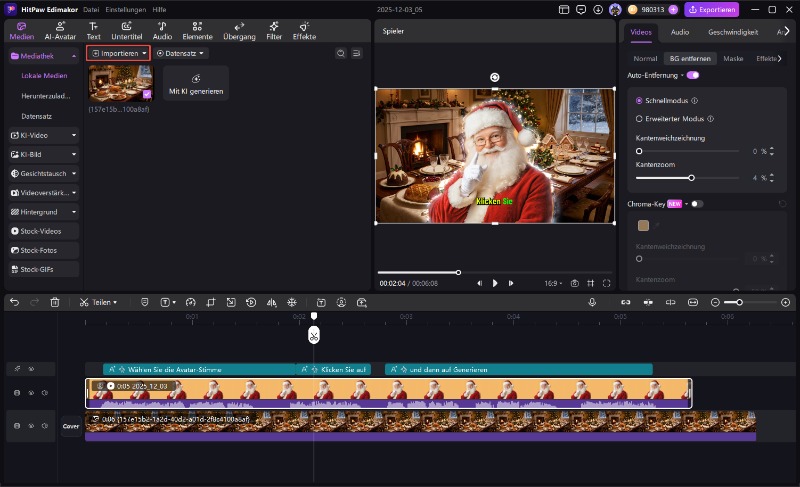Viewport: 800px width, 487px height.
Task: Click the freeze frame snowflake icon
Action: [x=292, y=302]
